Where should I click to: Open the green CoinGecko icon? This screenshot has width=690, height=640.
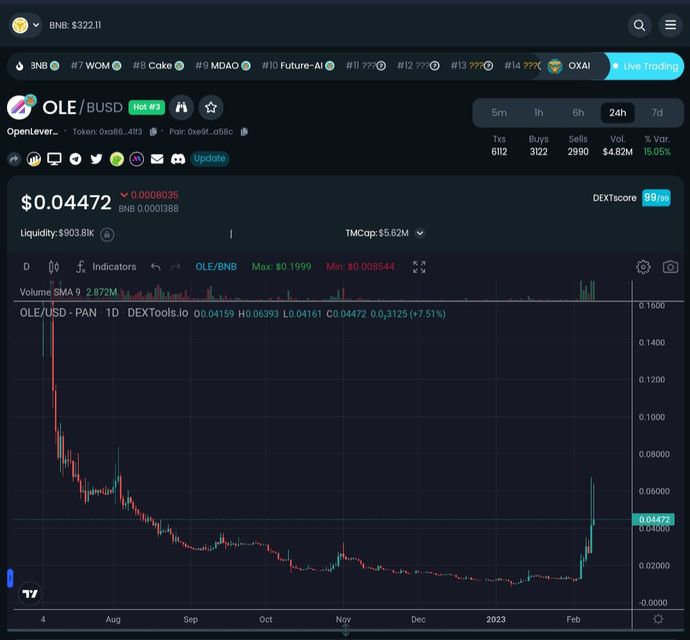pyautogui.click(x=117, y=159)
